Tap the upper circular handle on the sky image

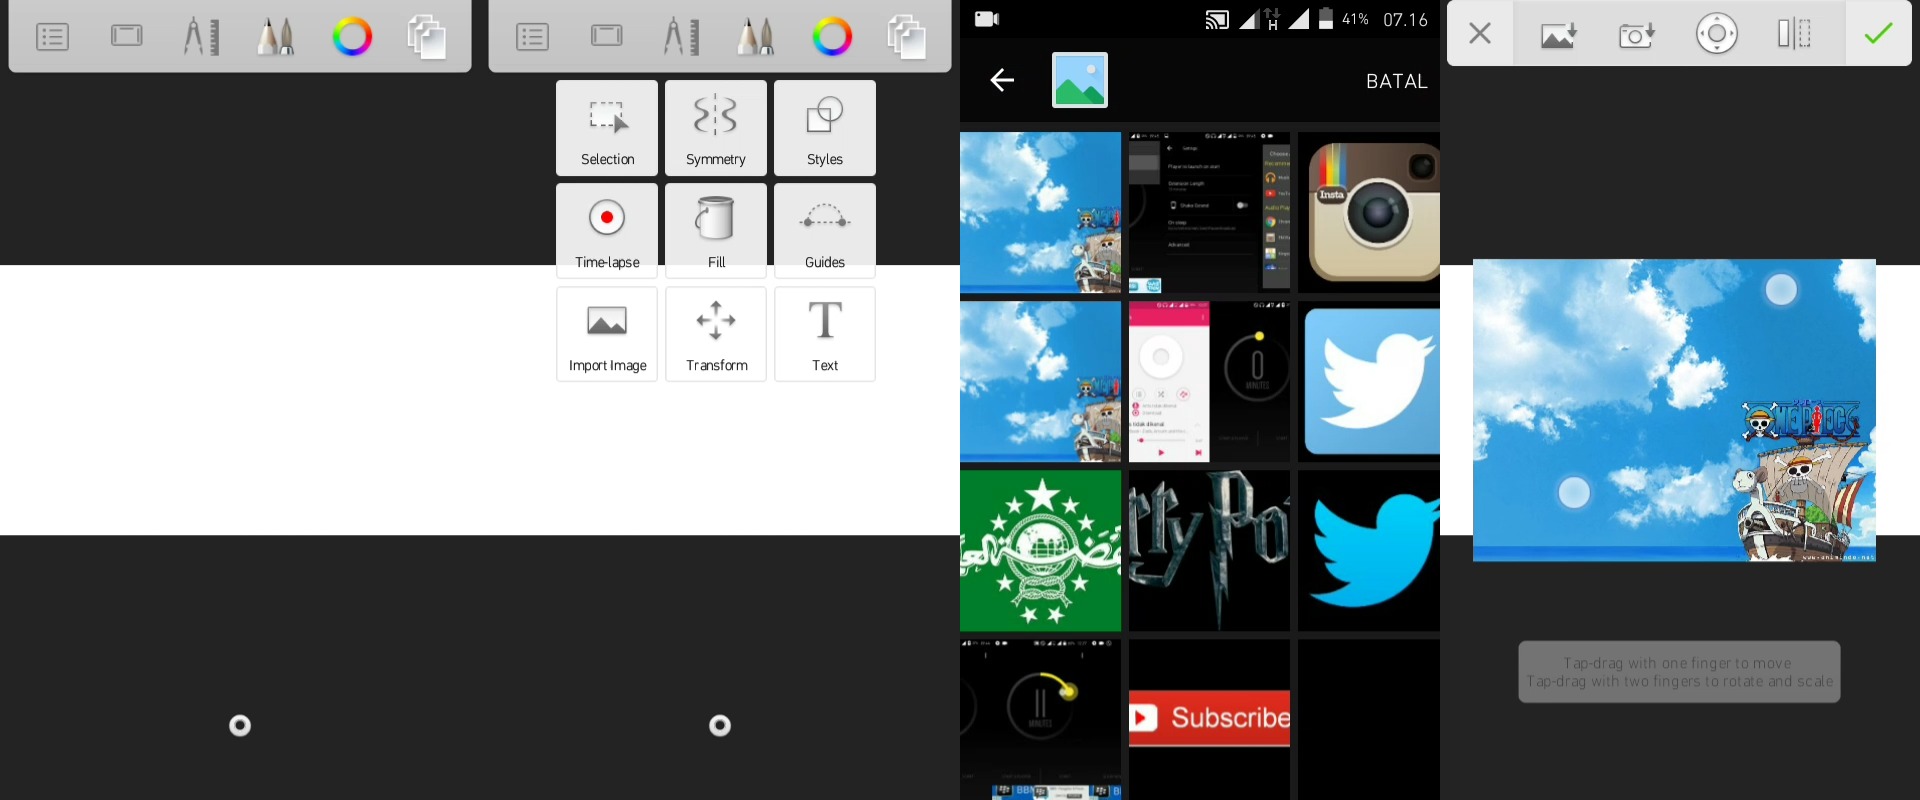1781,290
